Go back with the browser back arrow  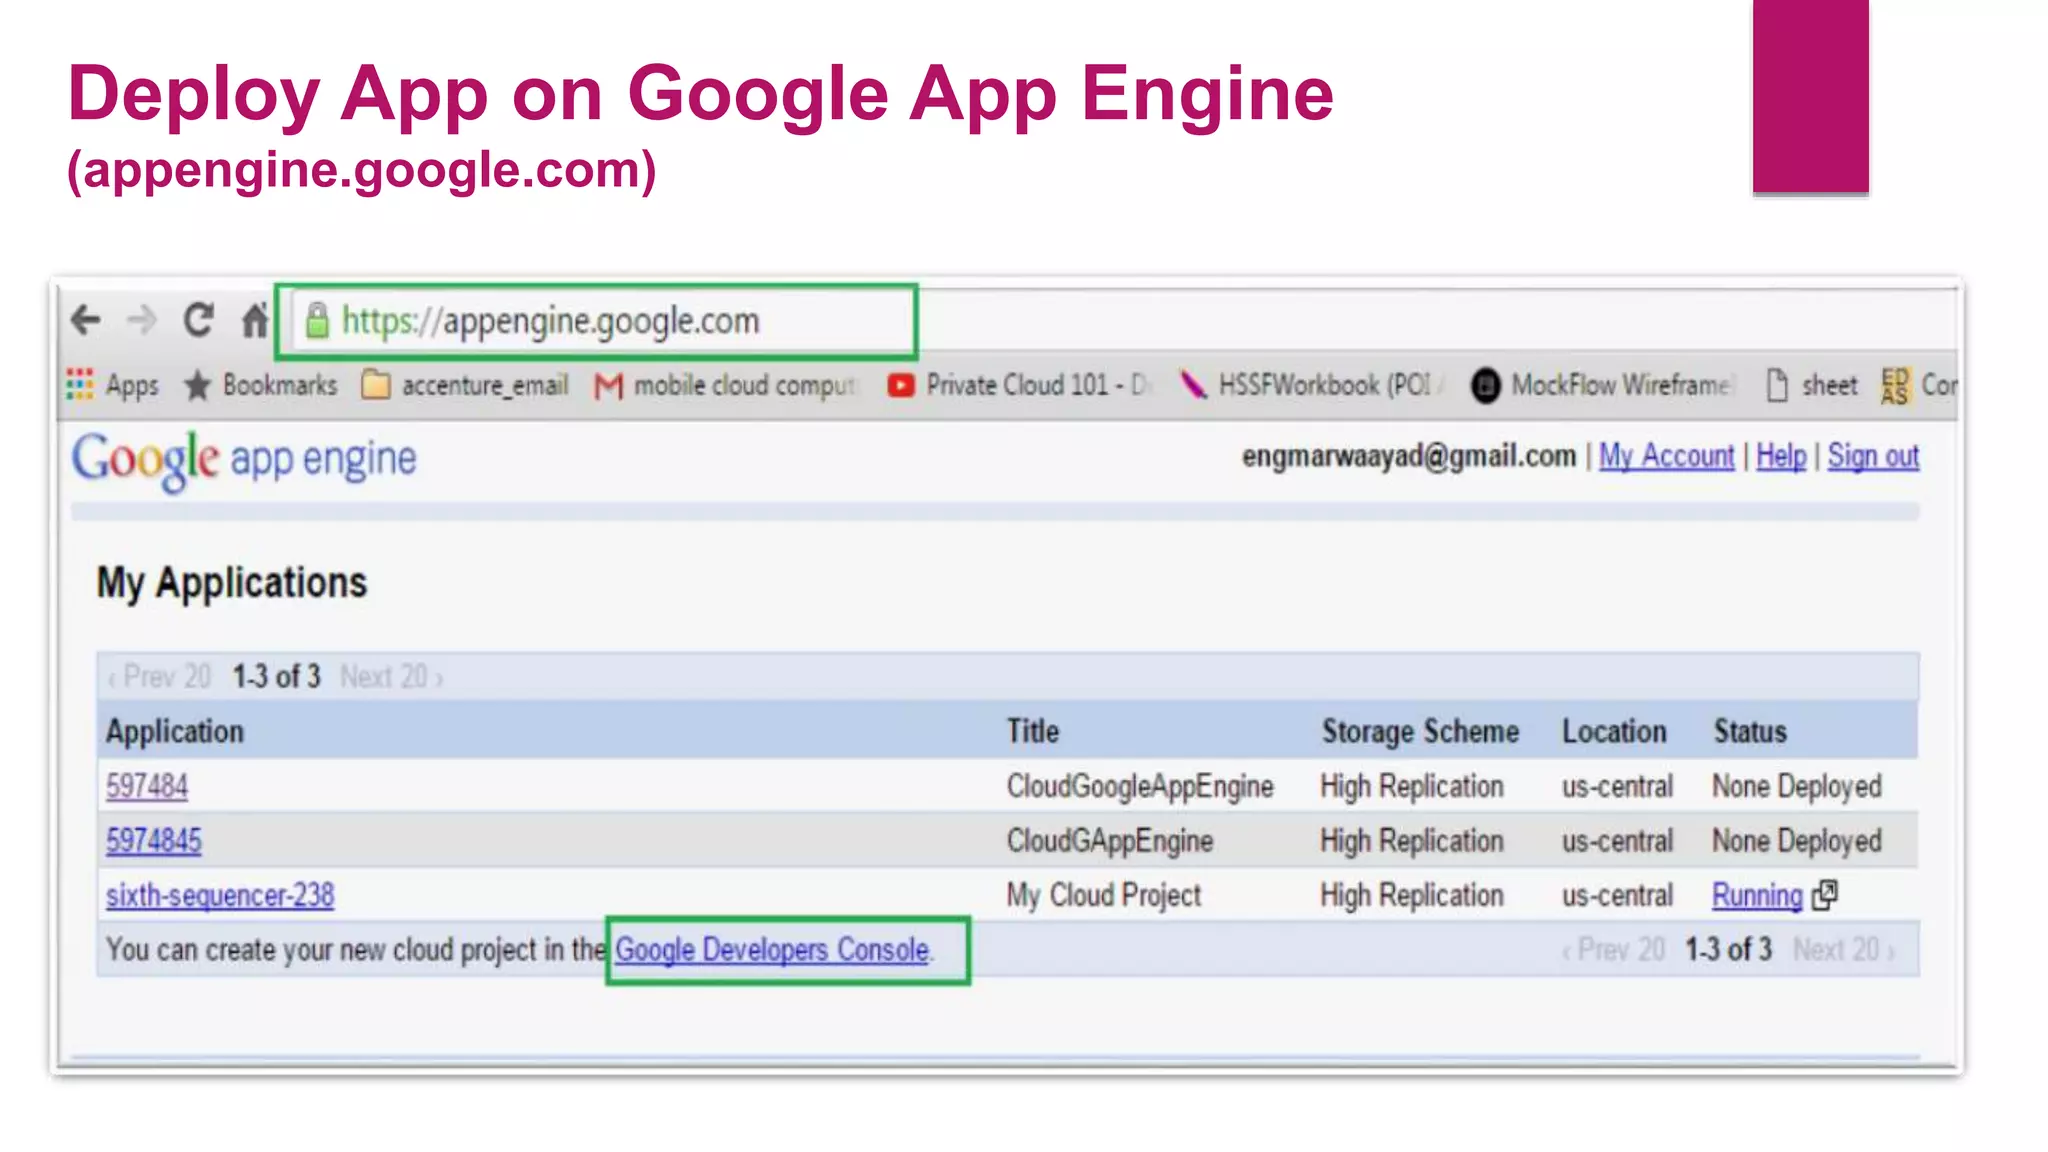tap(86, 321)
